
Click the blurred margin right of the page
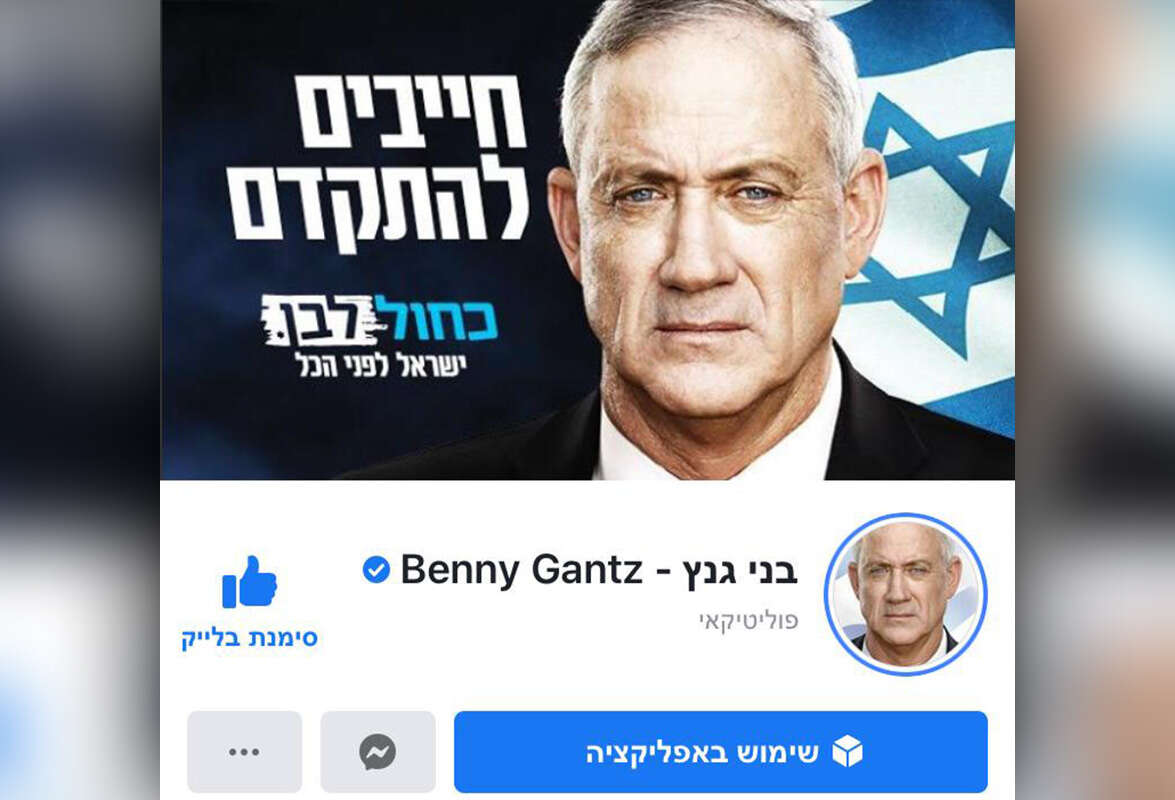click(1095, 400)
